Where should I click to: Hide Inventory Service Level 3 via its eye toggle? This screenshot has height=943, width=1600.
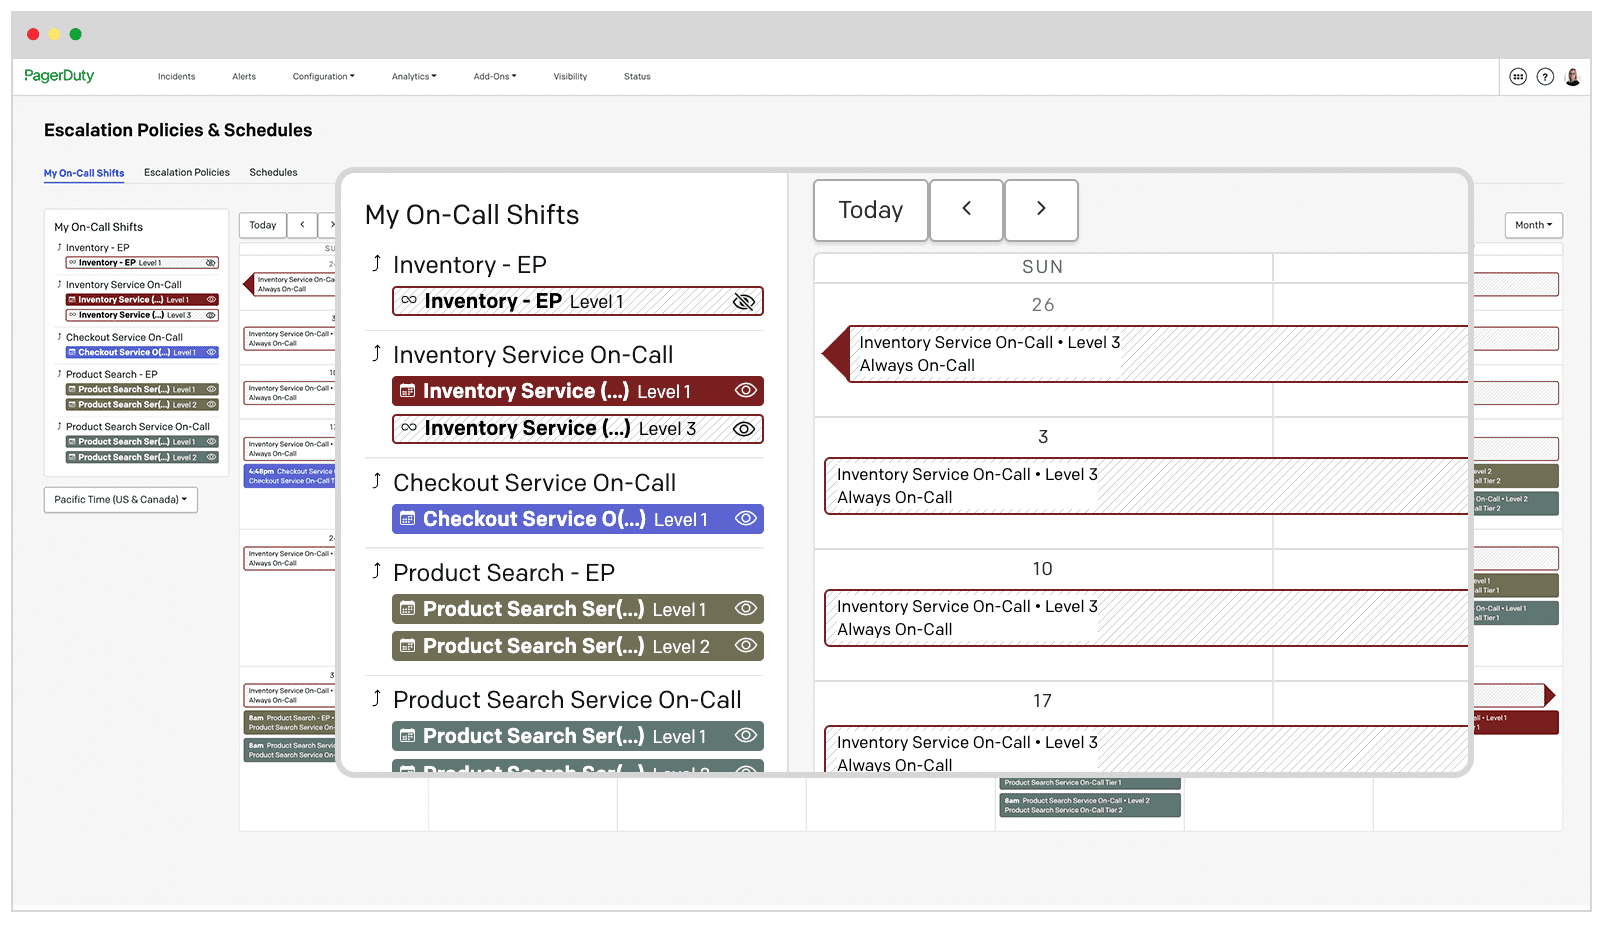click(x=744, y=428)
